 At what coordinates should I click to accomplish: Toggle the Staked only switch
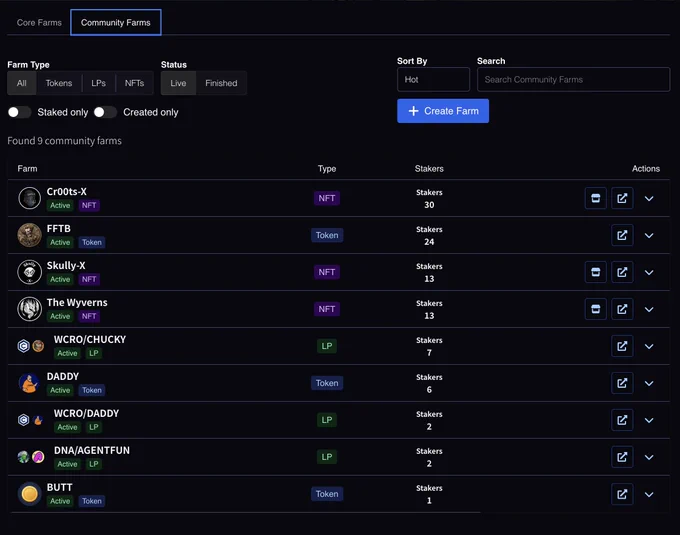click(19, 112)
